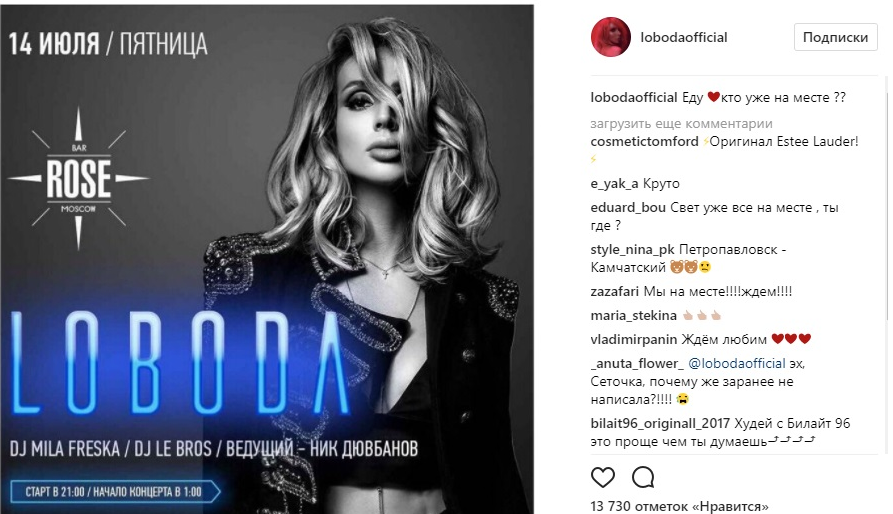This screenshot has height=514, width=893.
Task: View maria_stekina profile
Action: [x=633, y=315]
